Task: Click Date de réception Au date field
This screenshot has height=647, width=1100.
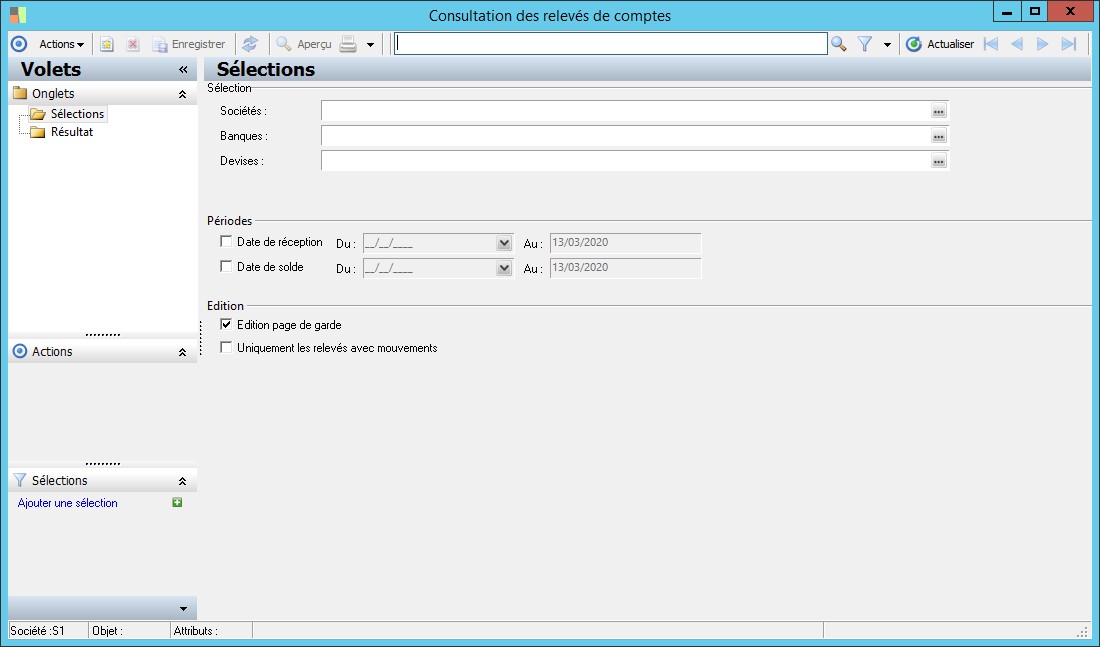Action: 625,243
